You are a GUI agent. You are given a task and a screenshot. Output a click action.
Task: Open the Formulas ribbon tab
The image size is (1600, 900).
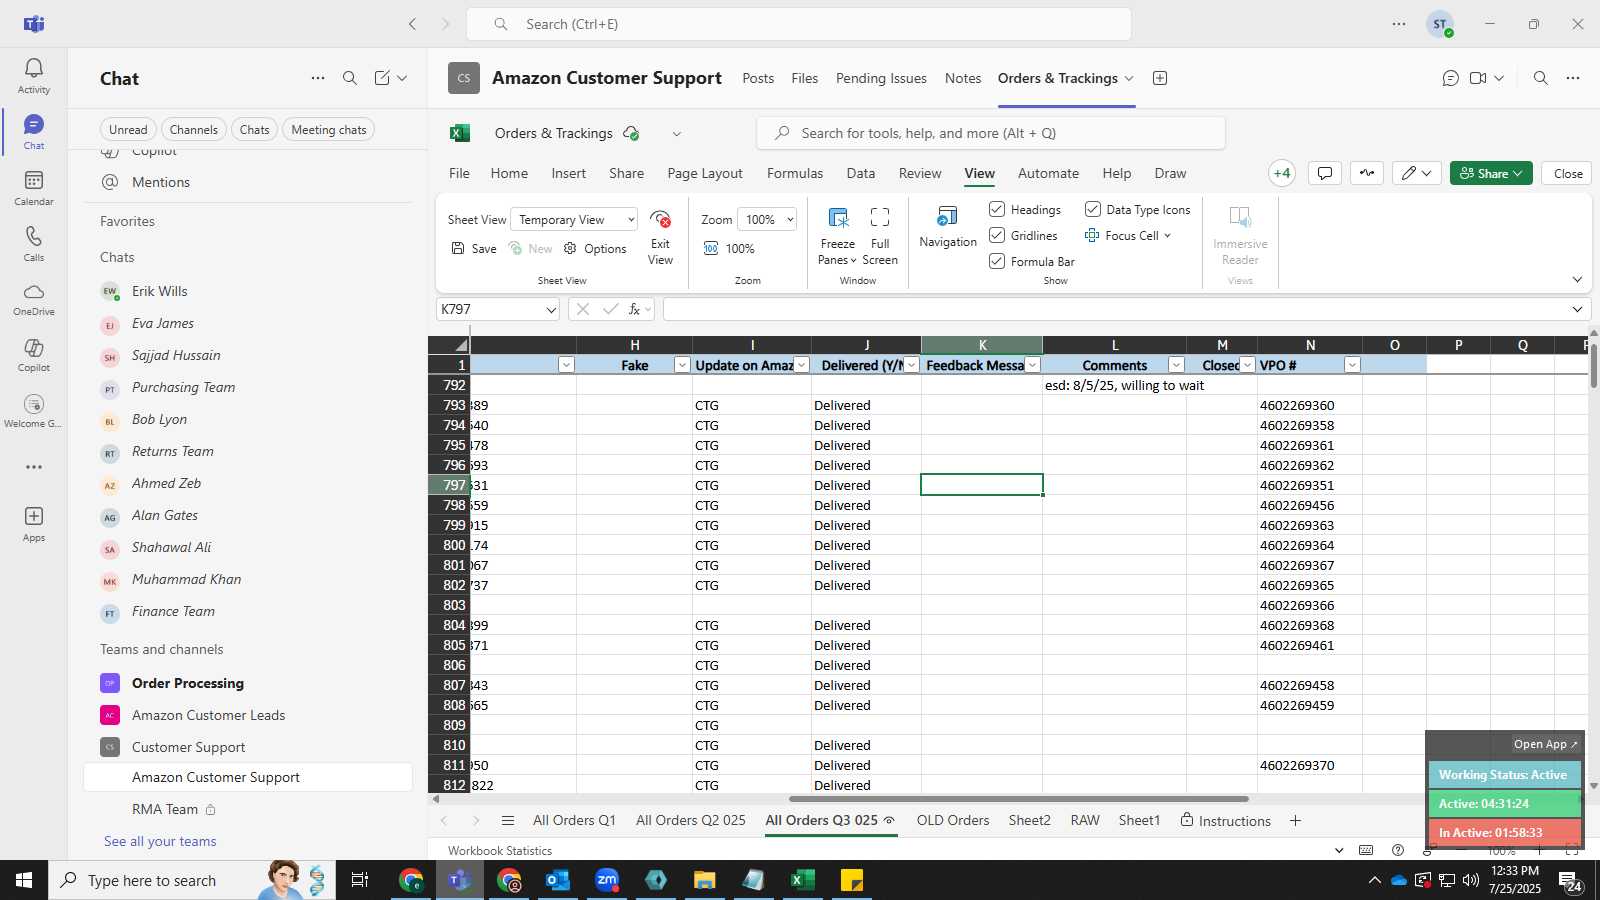tap(795, 173)
